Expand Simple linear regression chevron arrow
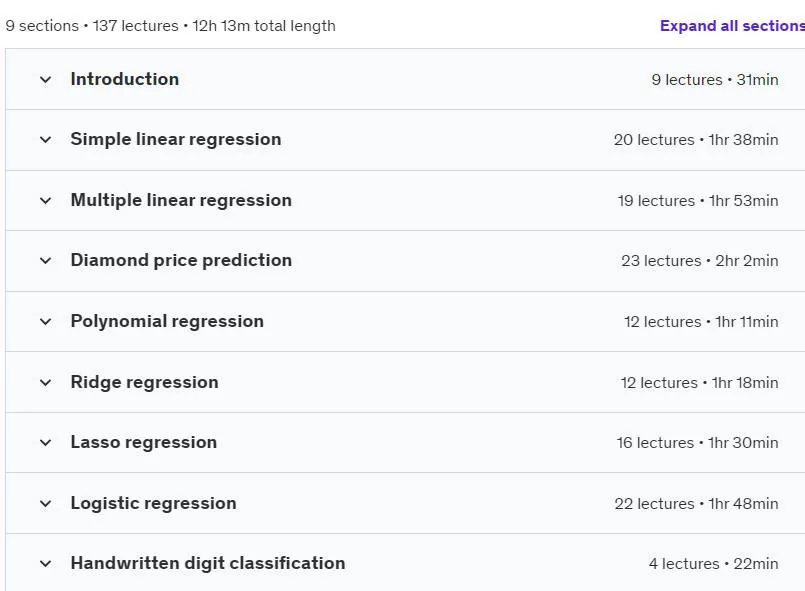This screenshot has height=591, width=805. click(45, 140)
